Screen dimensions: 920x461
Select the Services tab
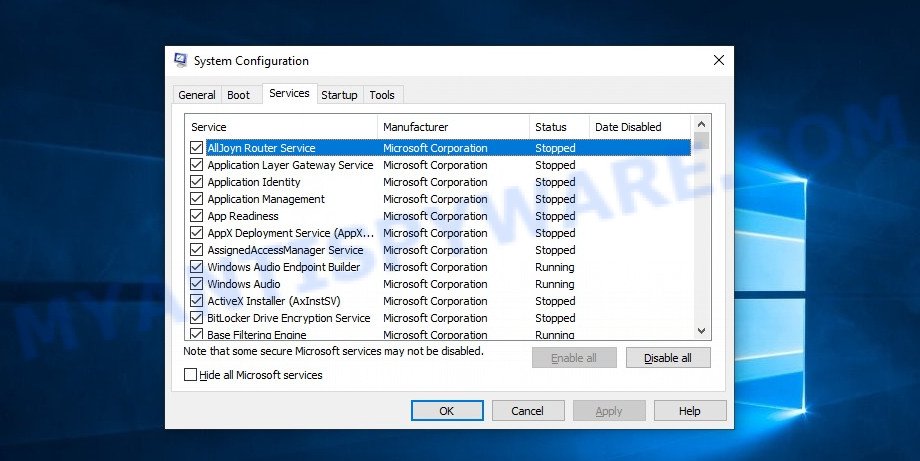(x=289, y=93)
